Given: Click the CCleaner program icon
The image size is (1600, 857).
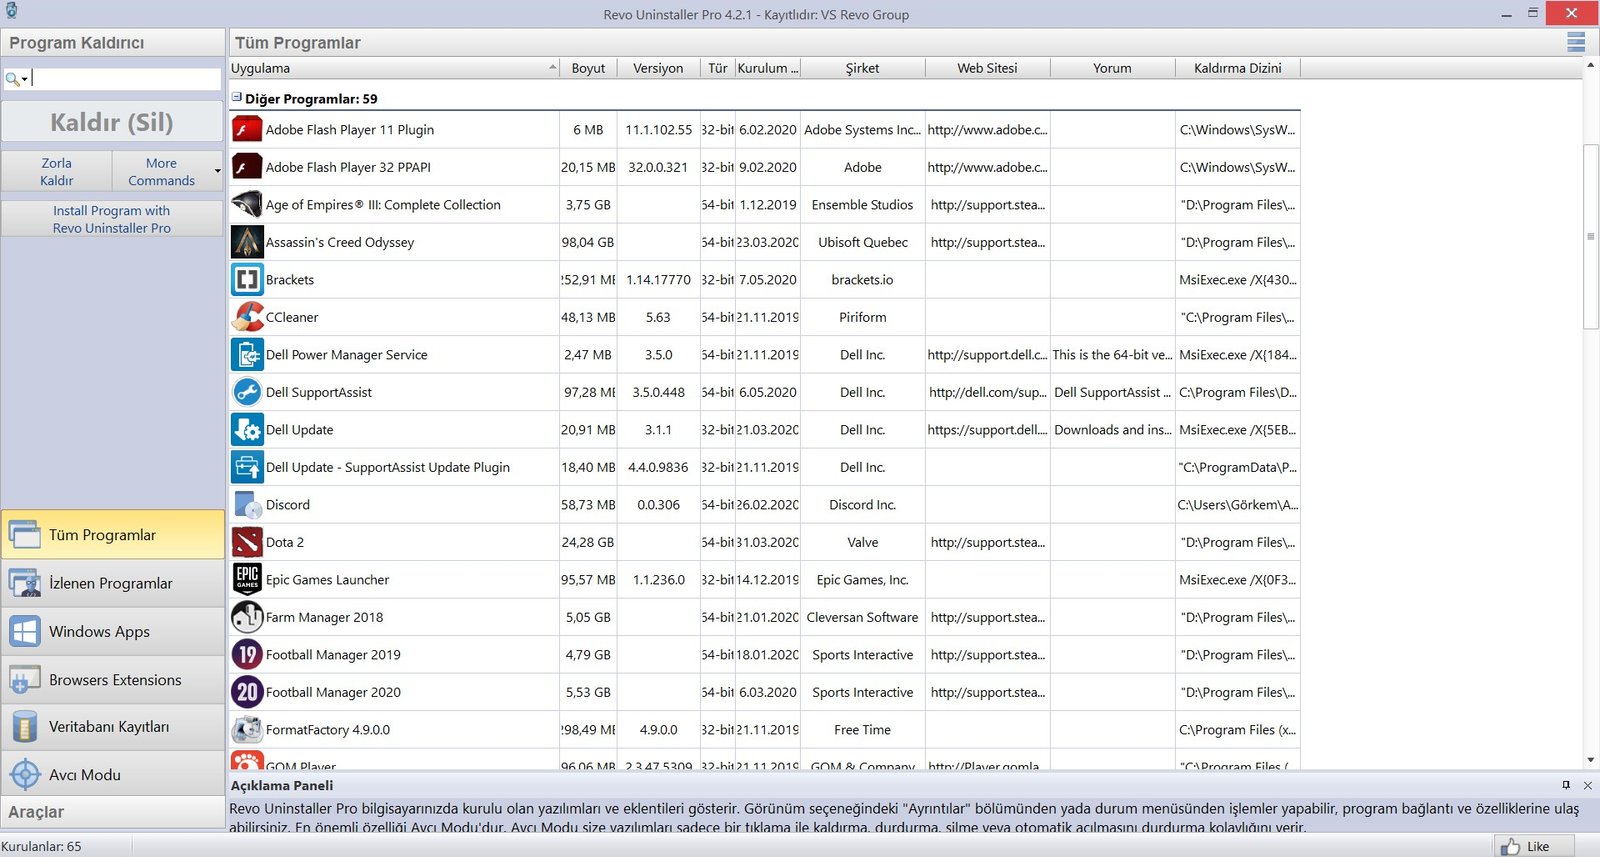Looking at the screenshot, I should pos(247,317).
